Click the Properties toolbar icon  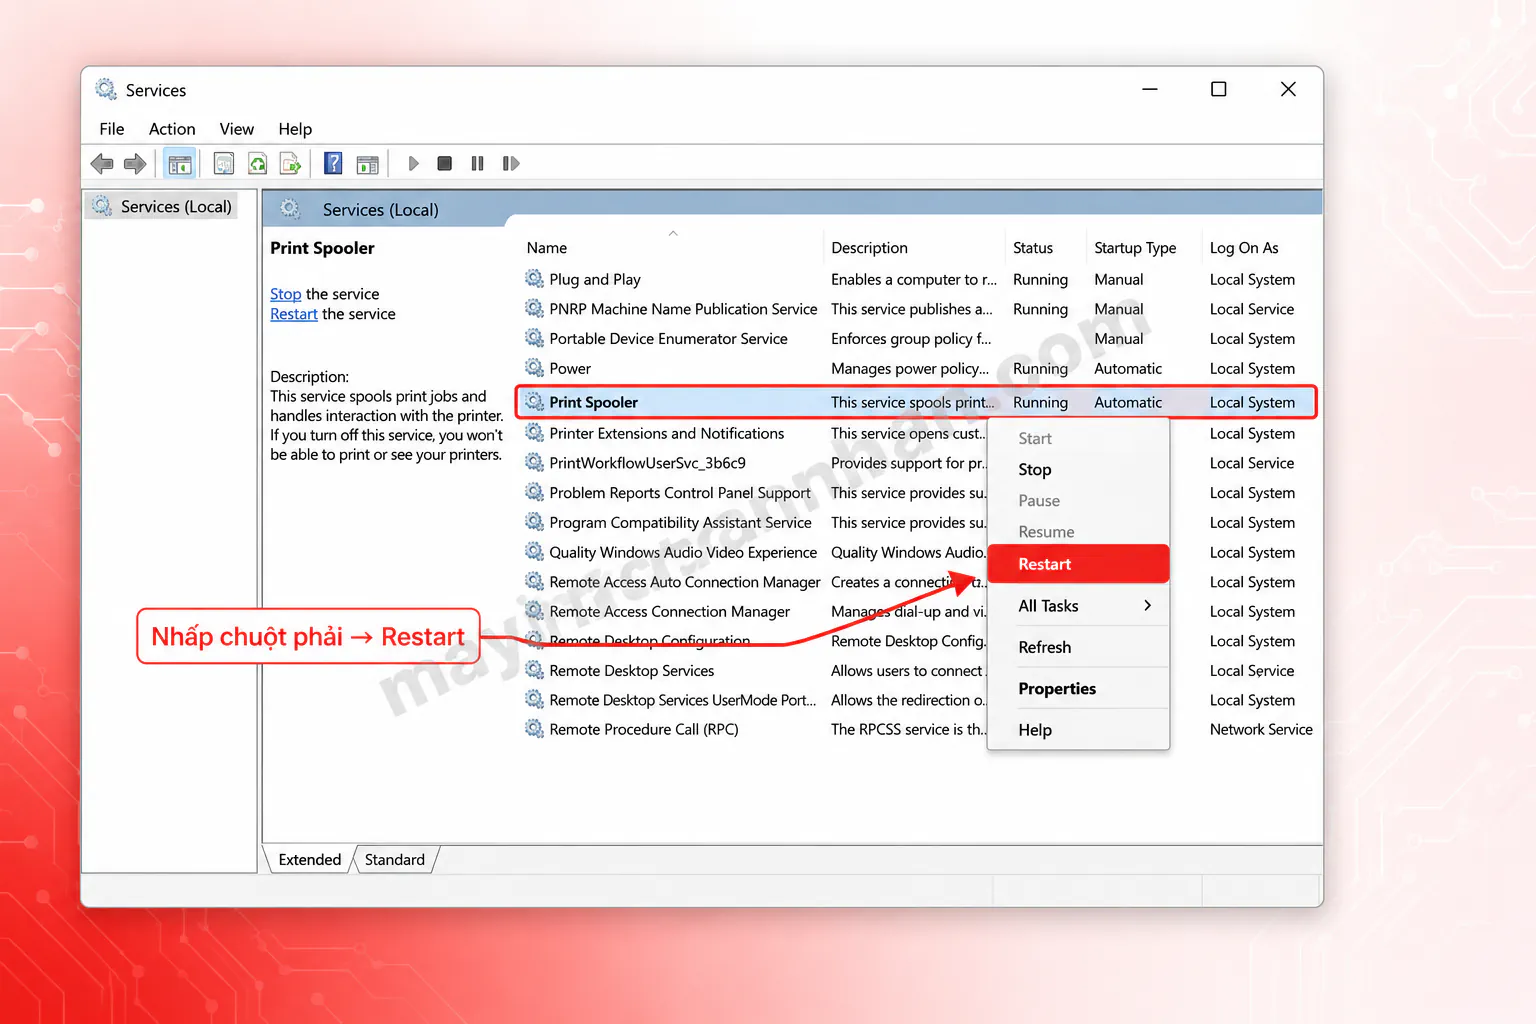point(224,163)
